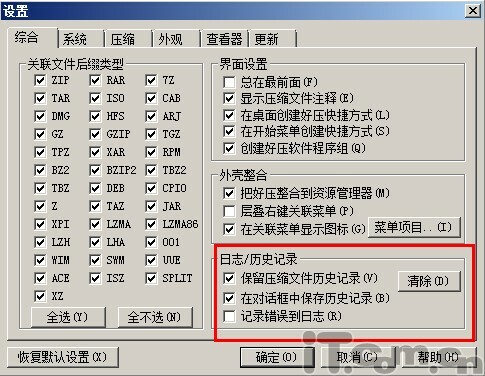Toggle the CPIO association checkbox
This screenshot has height=376, width=485.
(151, 188)
